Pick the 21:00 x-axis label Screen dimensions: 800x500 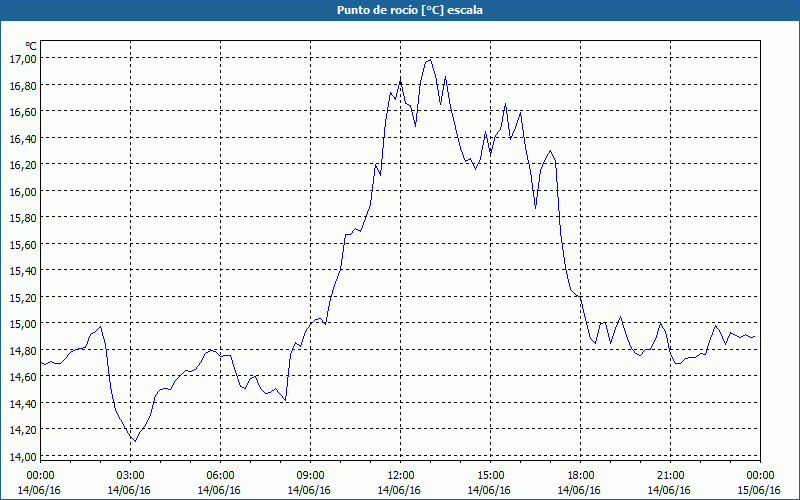[x=670, y=476]
